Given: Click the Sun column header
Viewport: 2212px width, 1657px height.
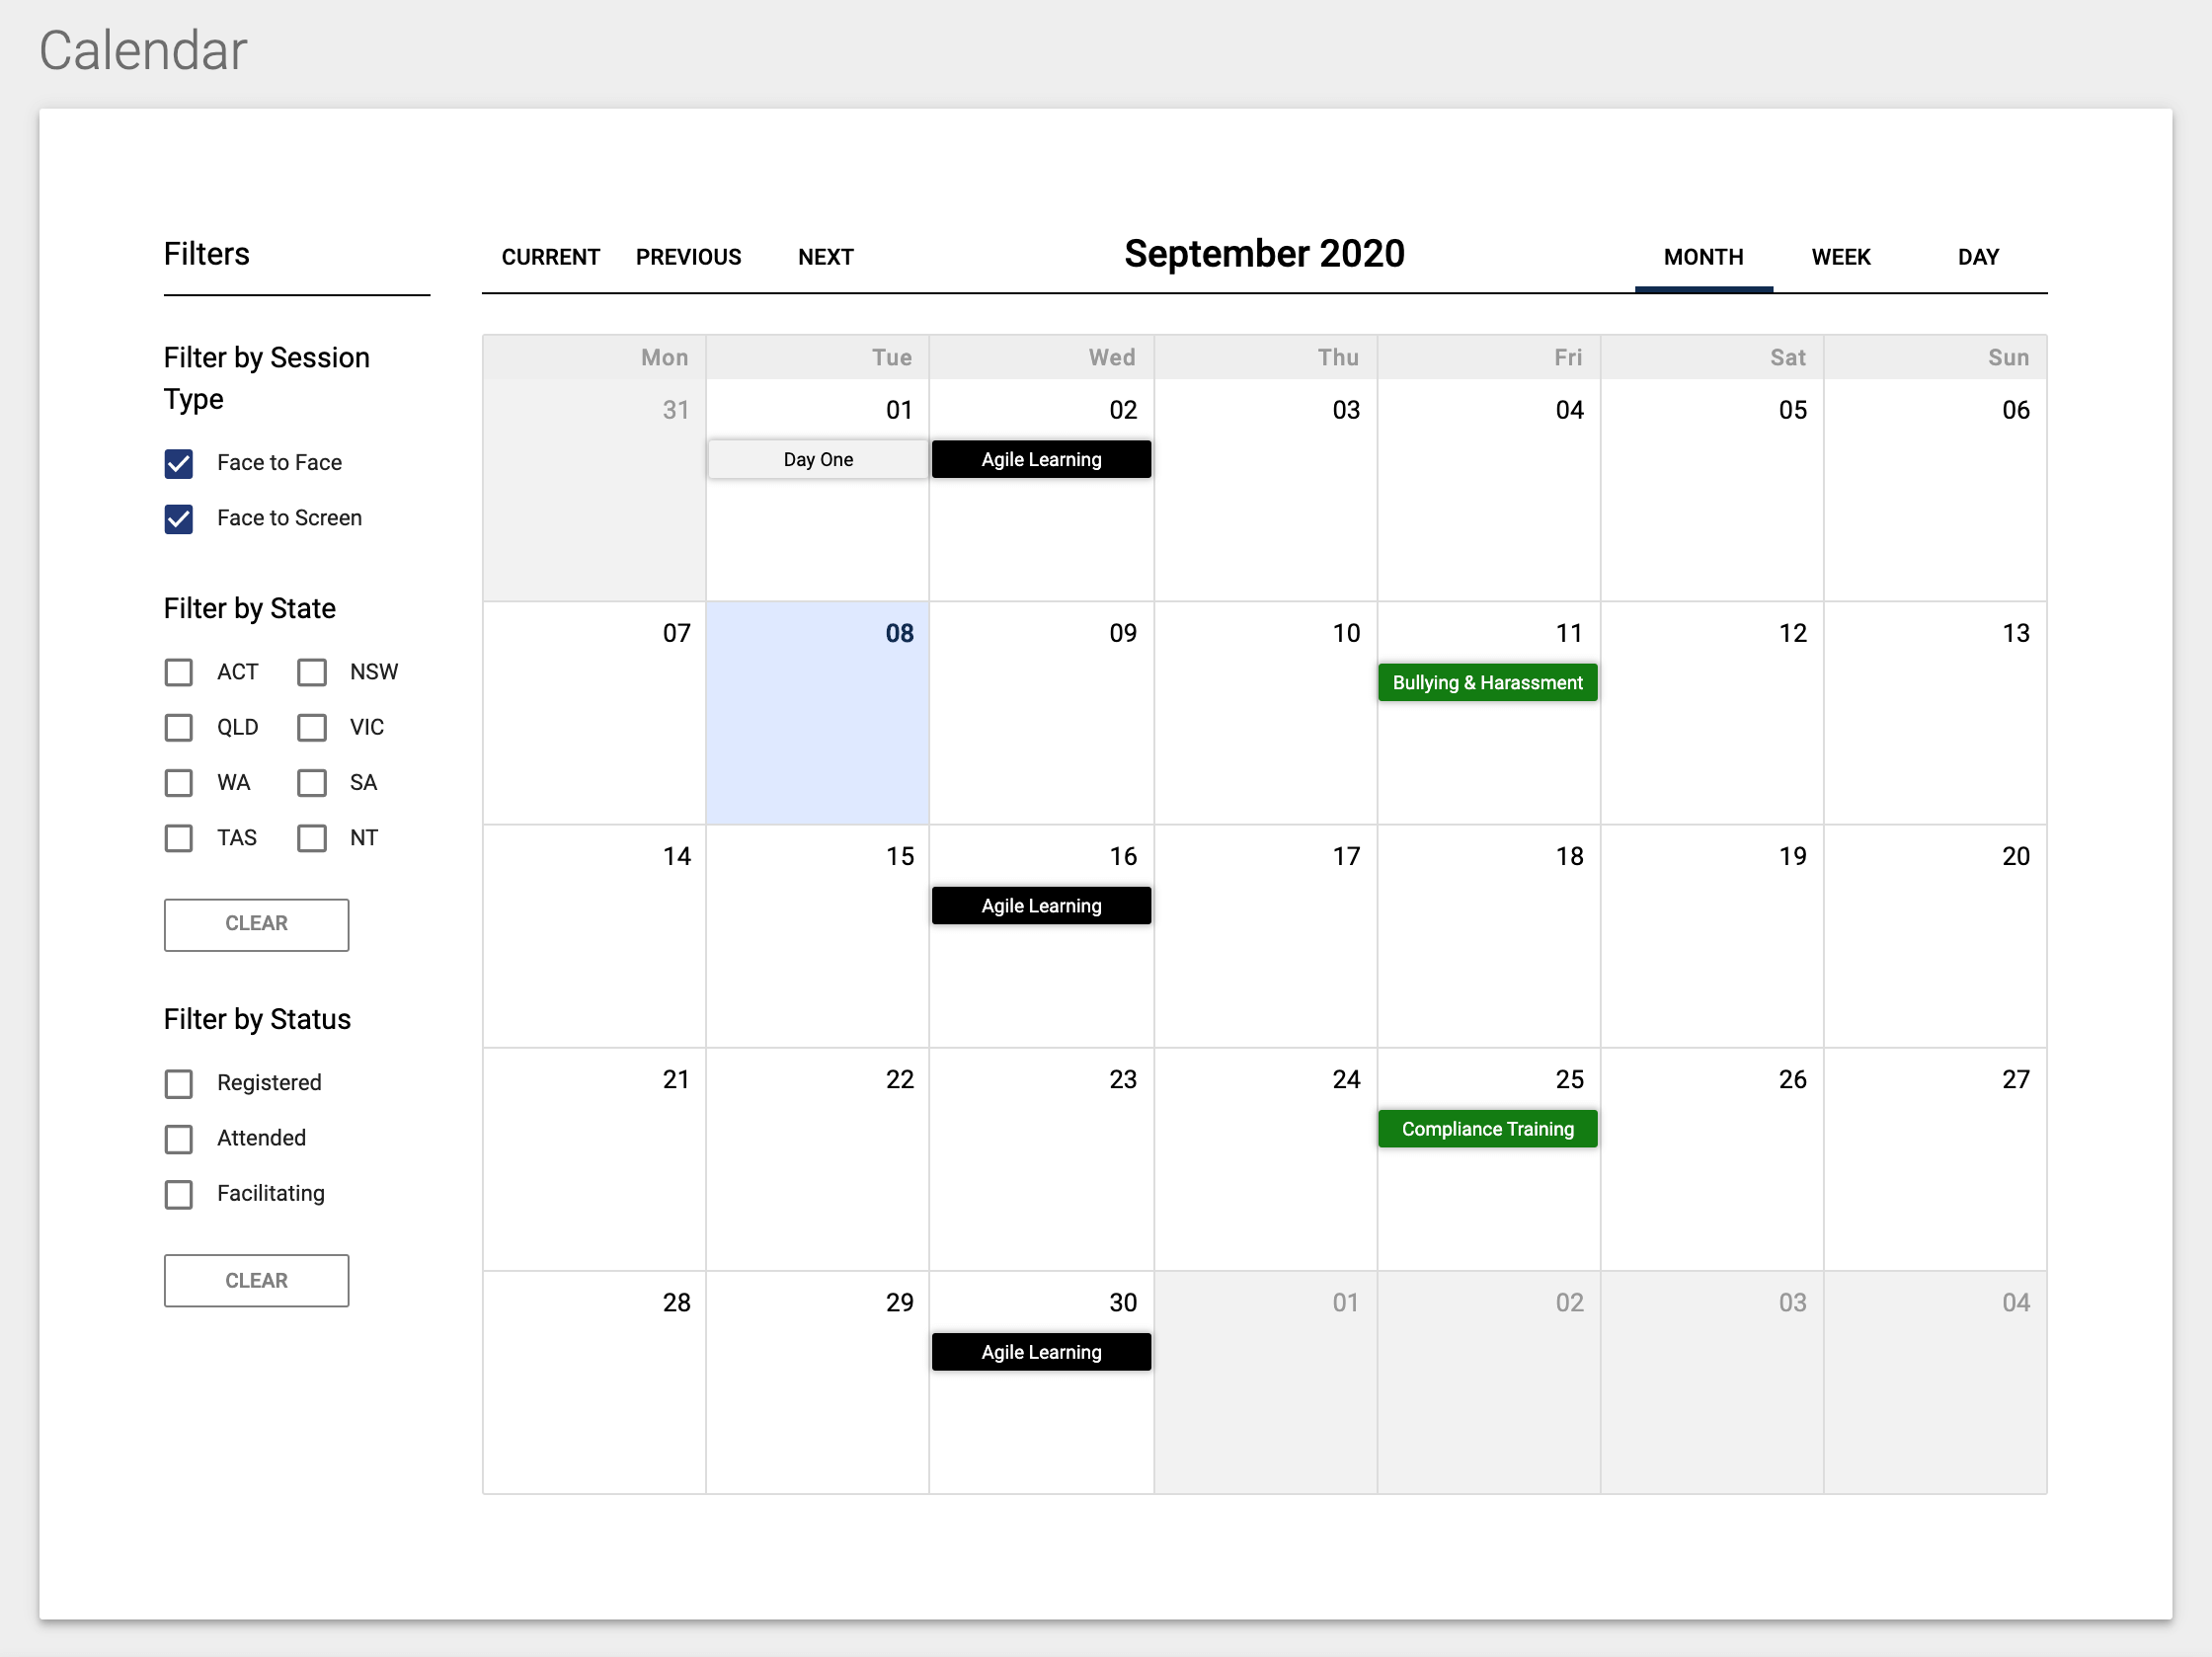Looking at the screenshot, I should (x=2008, y=358).
